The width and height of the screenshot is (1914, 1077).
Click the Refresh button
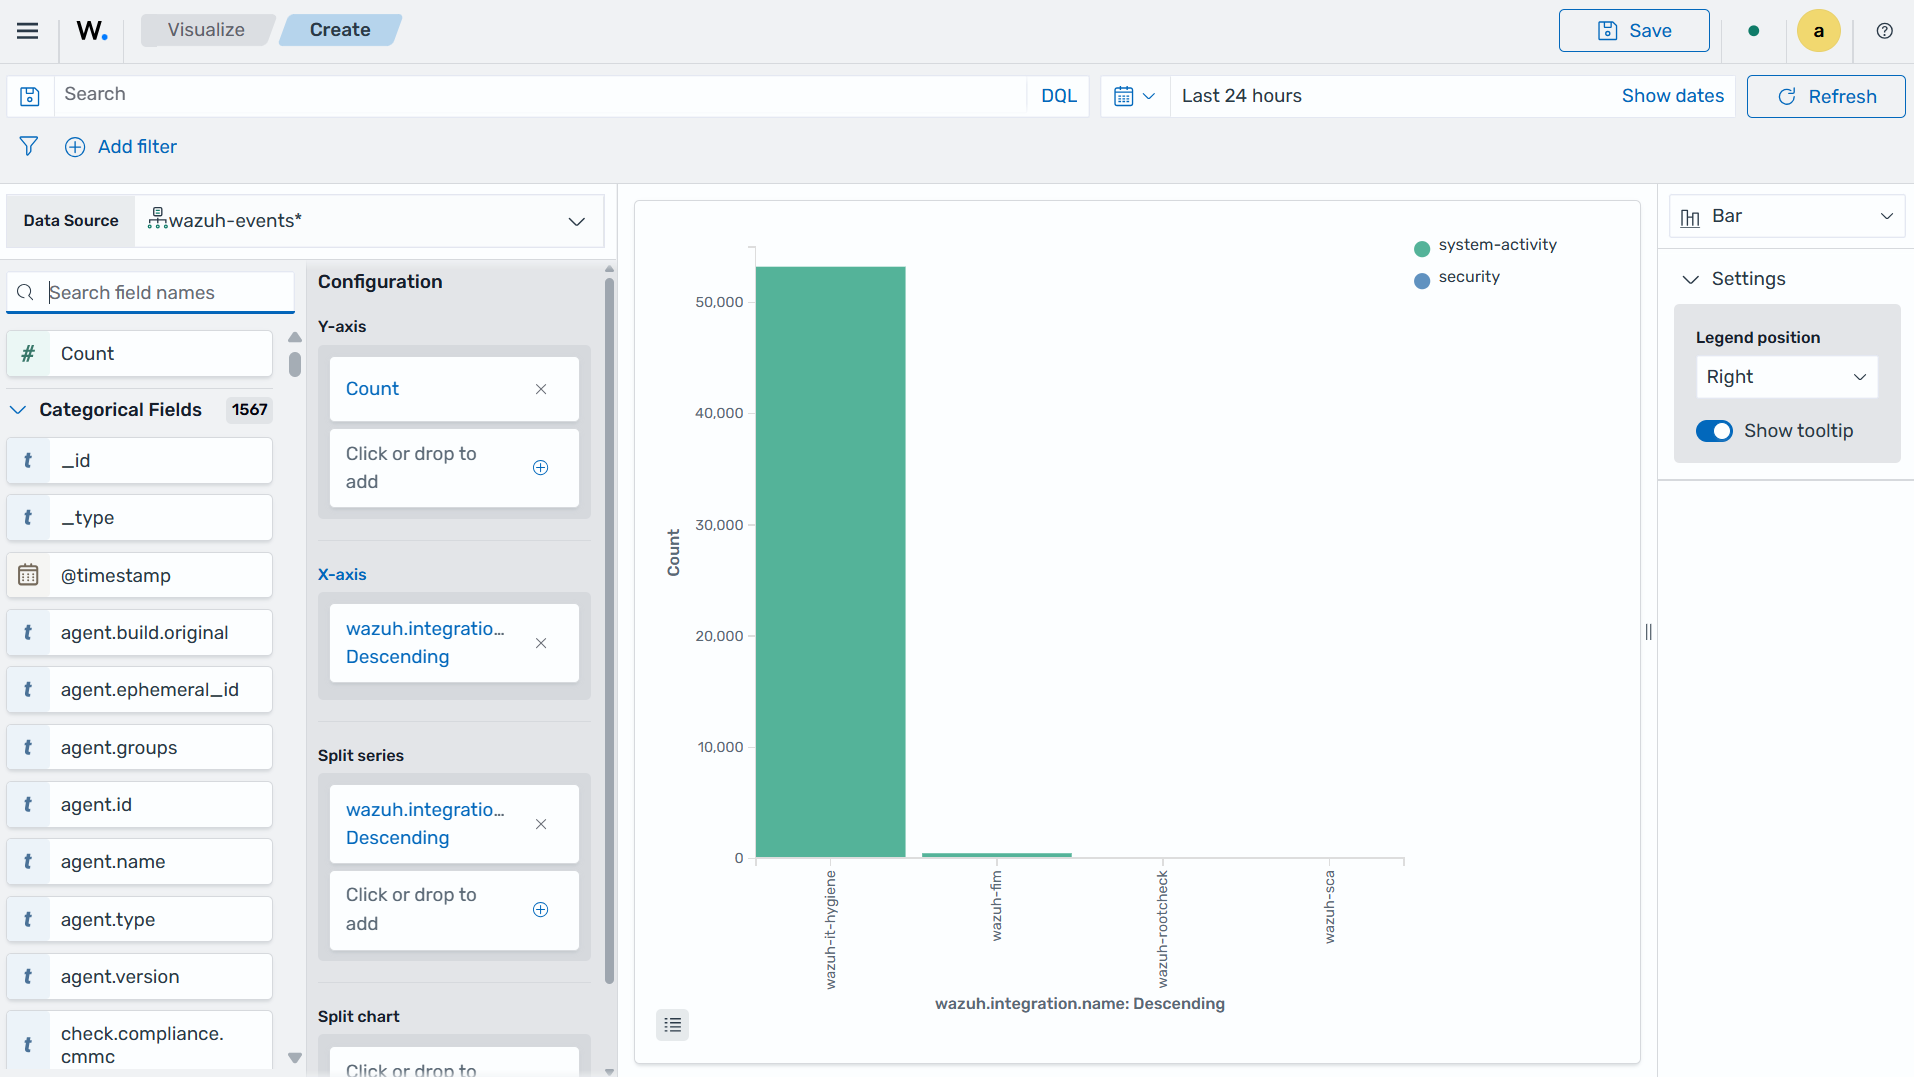pyautogui.click(x=1826, y=96)
